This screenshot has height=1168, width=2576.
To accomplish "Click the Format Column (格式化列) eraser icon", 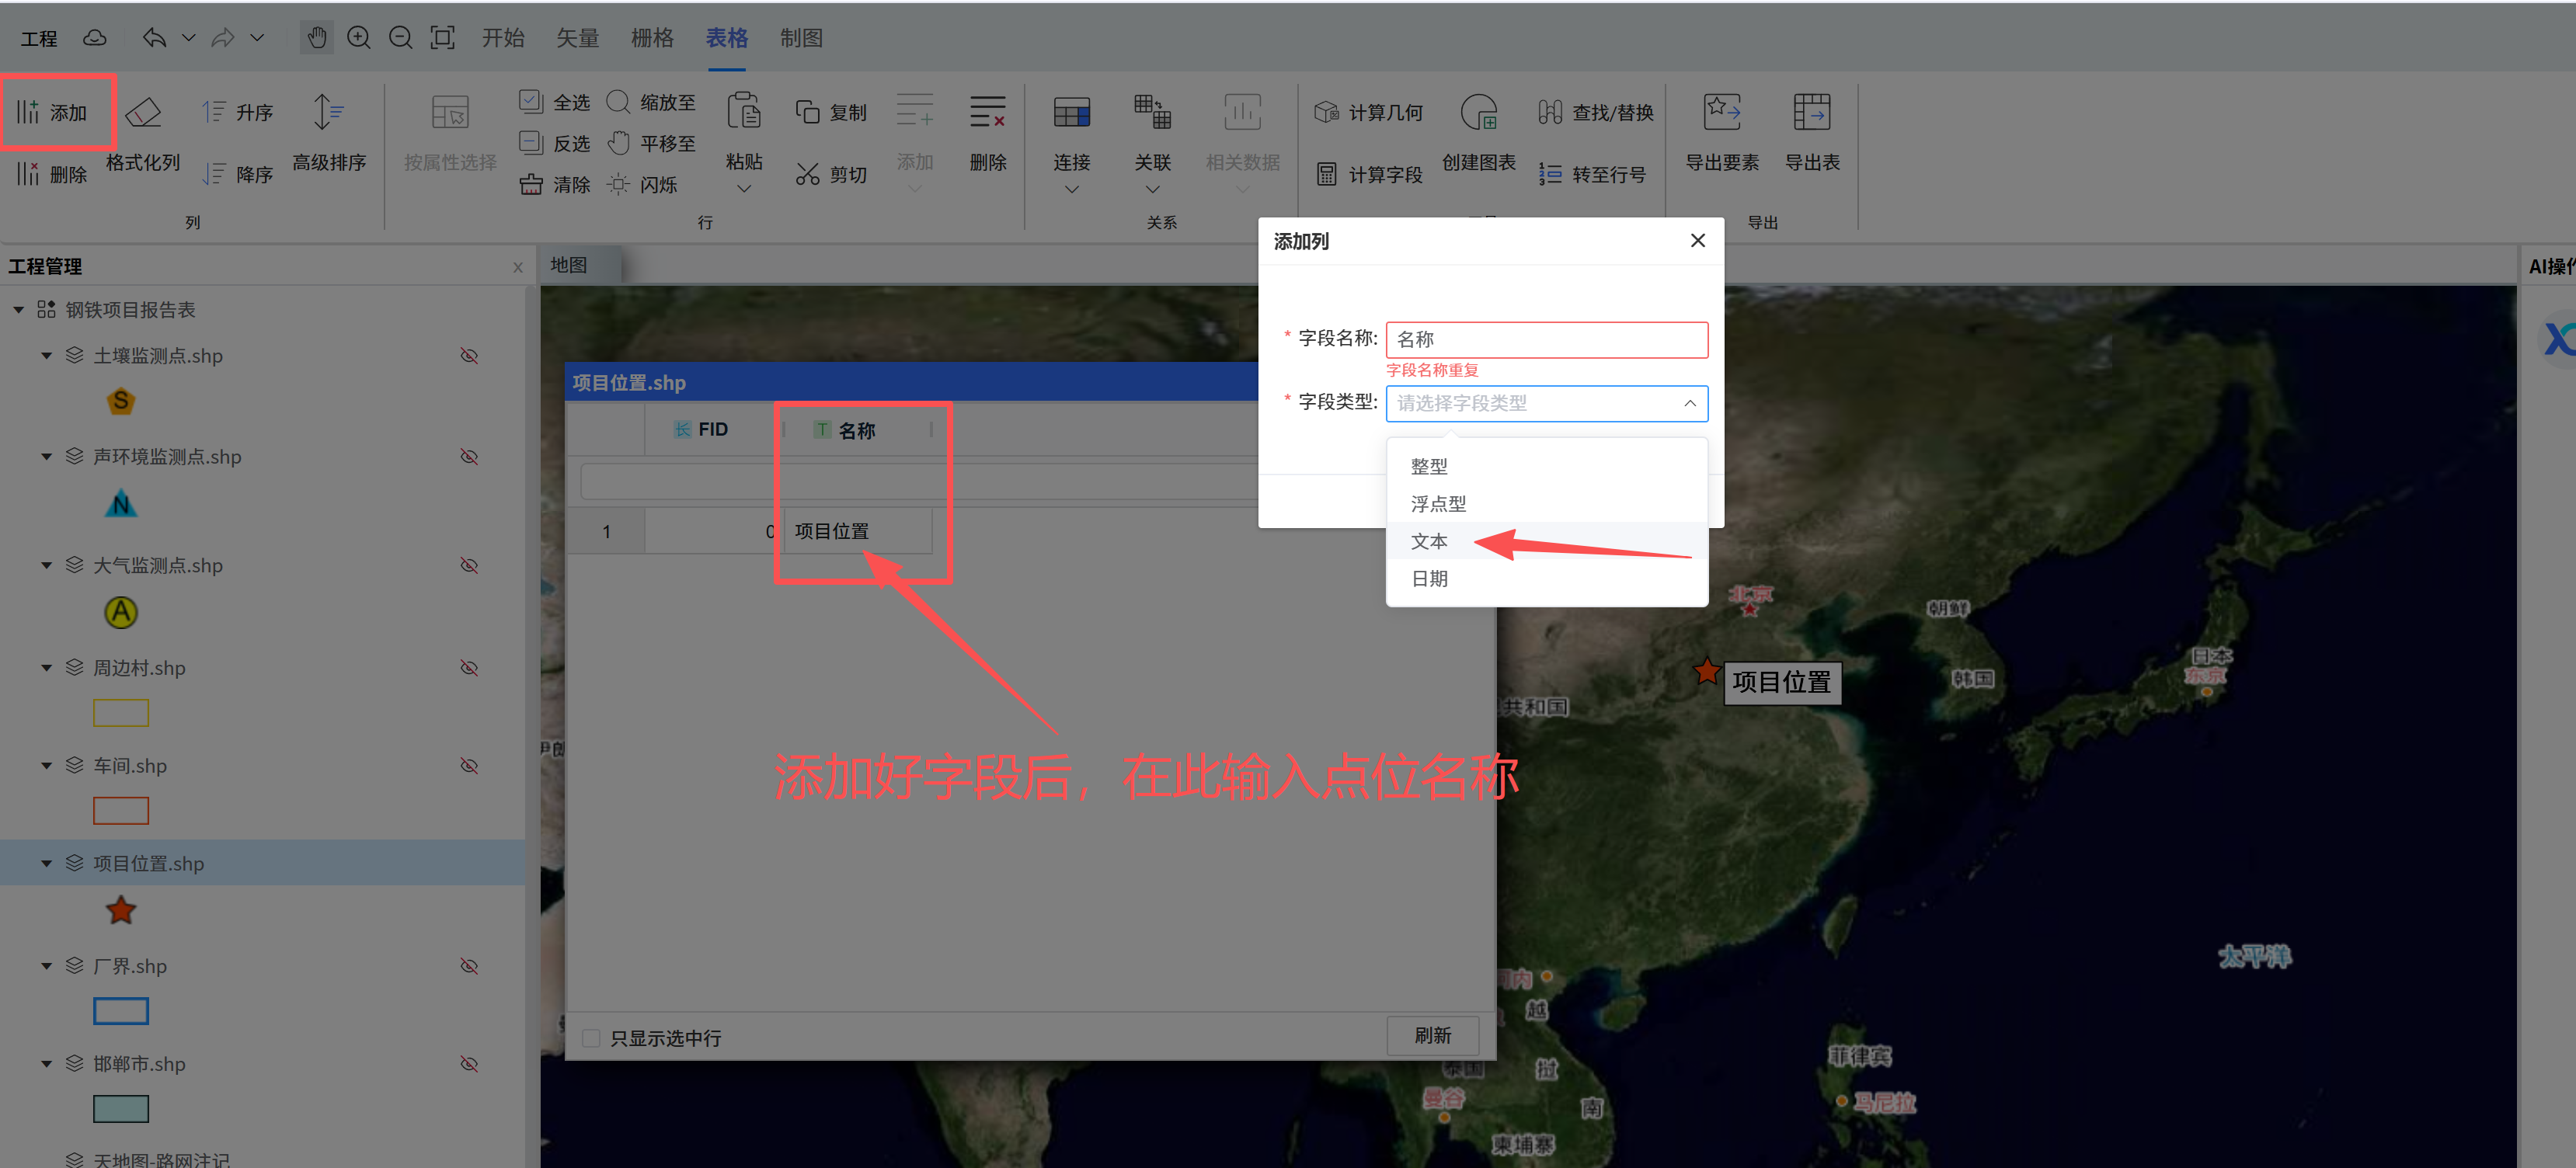I will coord(143,113).
